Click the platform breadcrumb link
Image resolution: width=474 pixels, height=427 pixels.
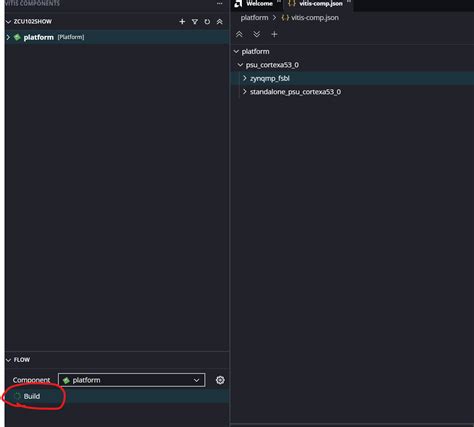[x=254, y=18]
